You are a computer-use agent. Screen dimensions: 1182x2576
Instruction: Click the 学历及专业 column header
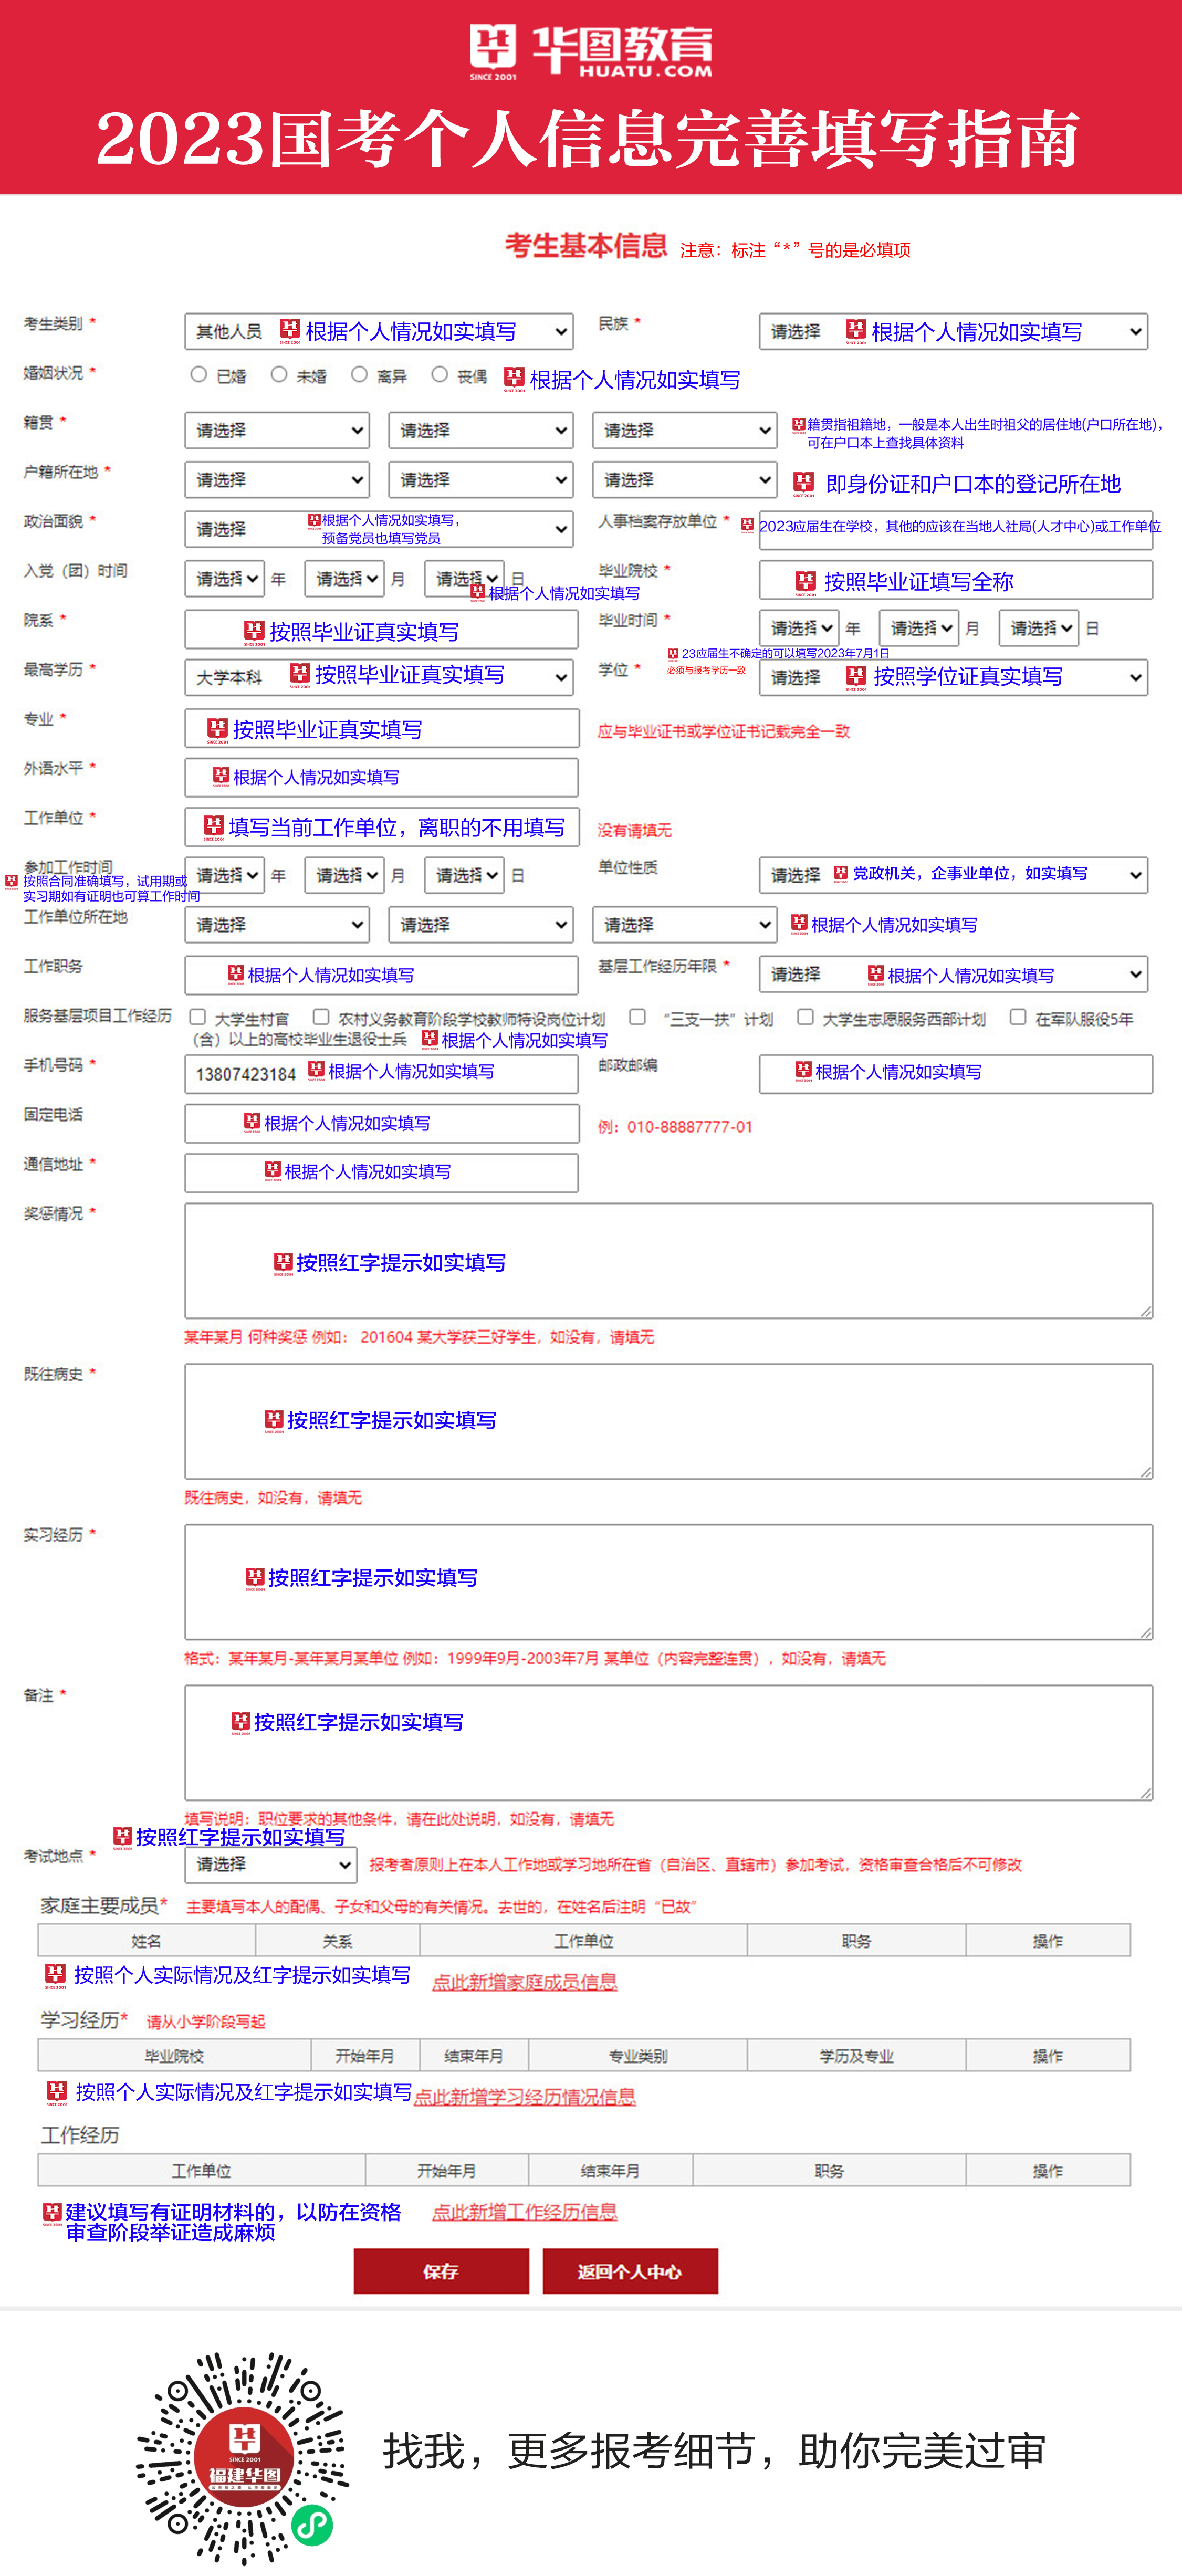857,2055
